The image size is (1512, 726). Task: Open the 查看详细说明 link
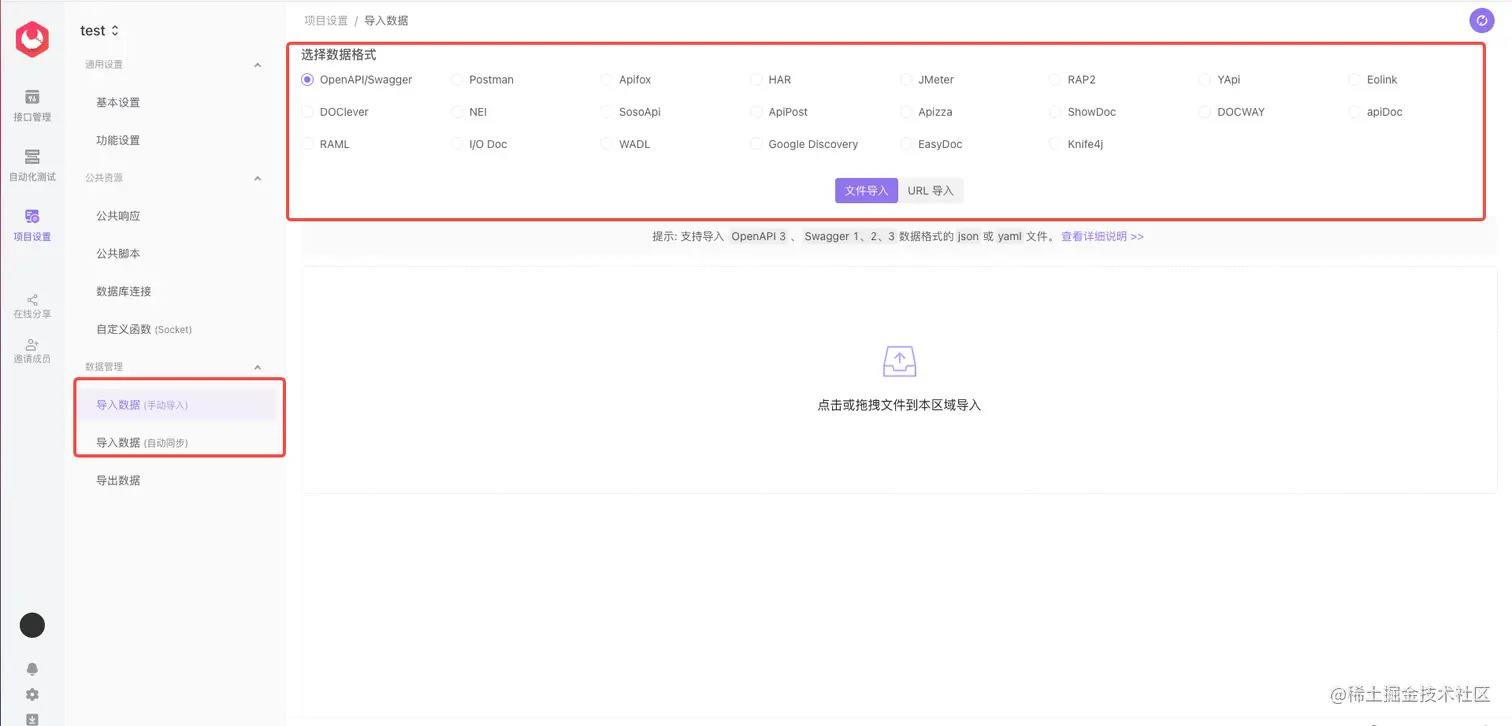coord(1100,236)
